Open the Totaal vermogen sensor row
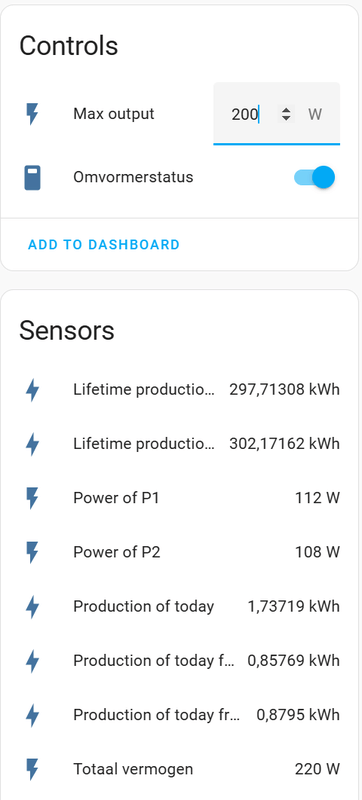The image size is (362, 800). tap(181, 769)
